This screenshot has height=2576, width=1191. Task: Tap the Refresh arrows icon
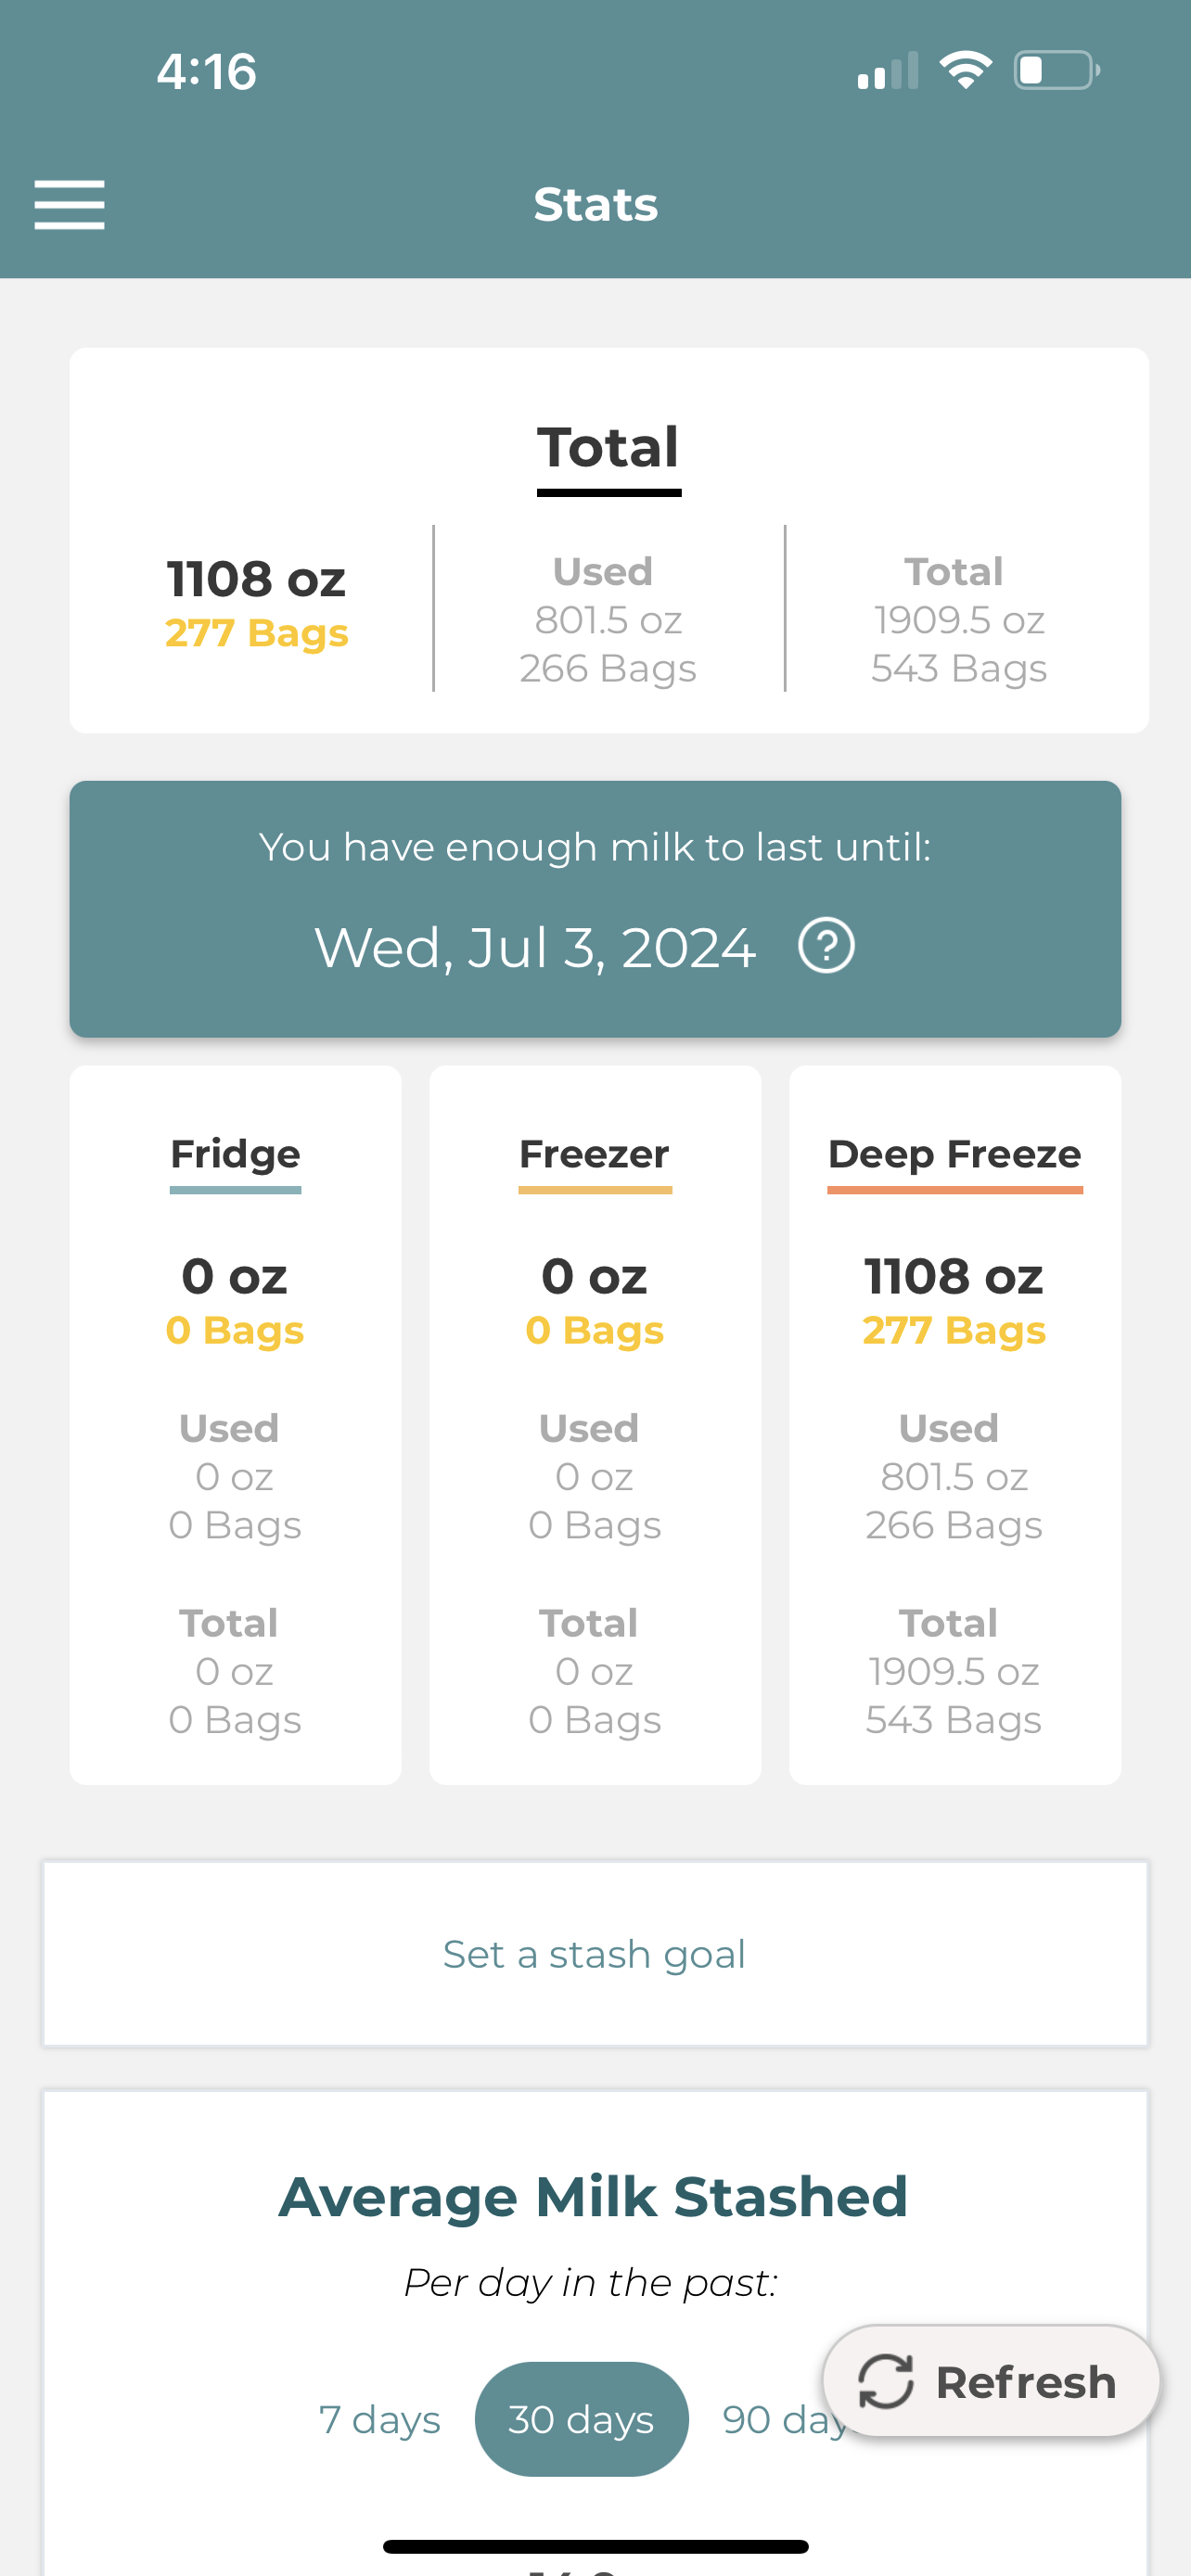click(x=886, y=2381)
